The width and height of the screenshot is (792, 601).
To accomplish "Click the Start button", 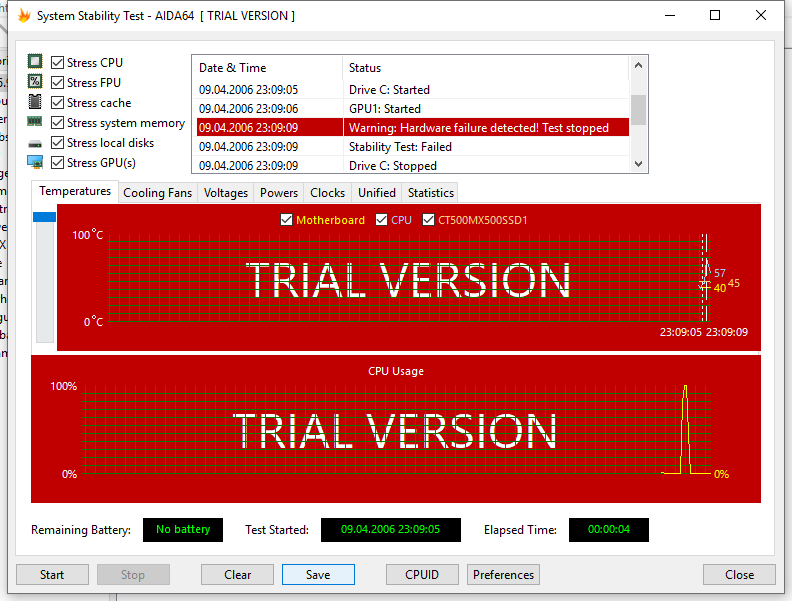I will click(x=53, y=575).
